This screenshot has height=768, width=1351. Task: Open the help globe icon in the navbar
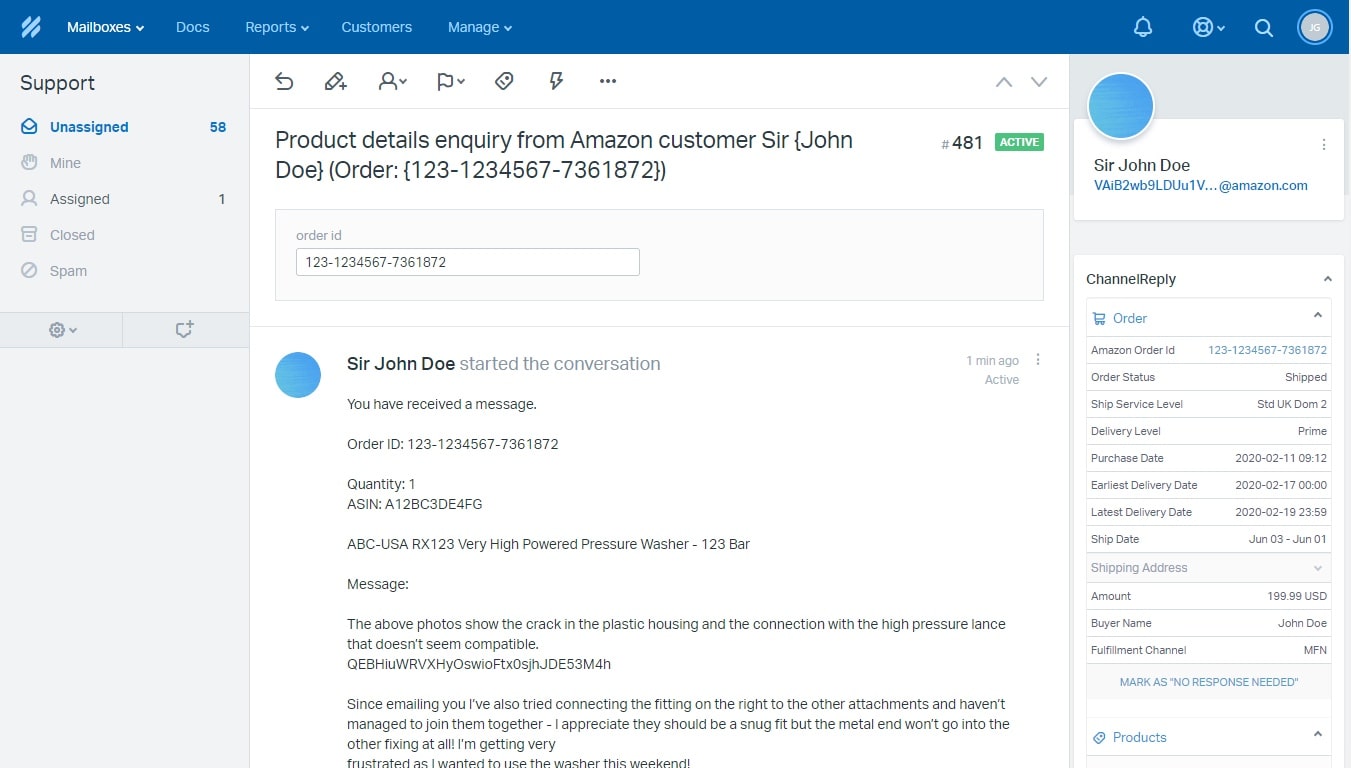coord(1203,27)
